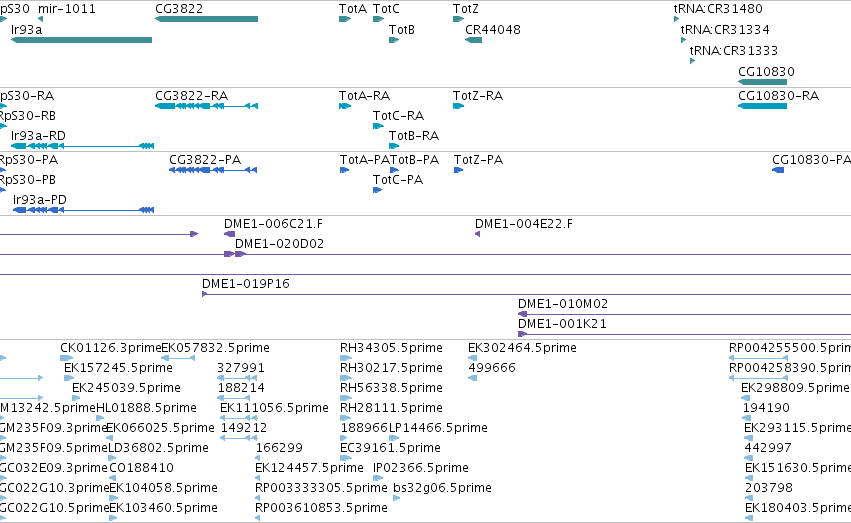This screenshot has height=523, width=851.
Task: Select the LD36802.5prime EST label
Action: click(x=158, y=448)
